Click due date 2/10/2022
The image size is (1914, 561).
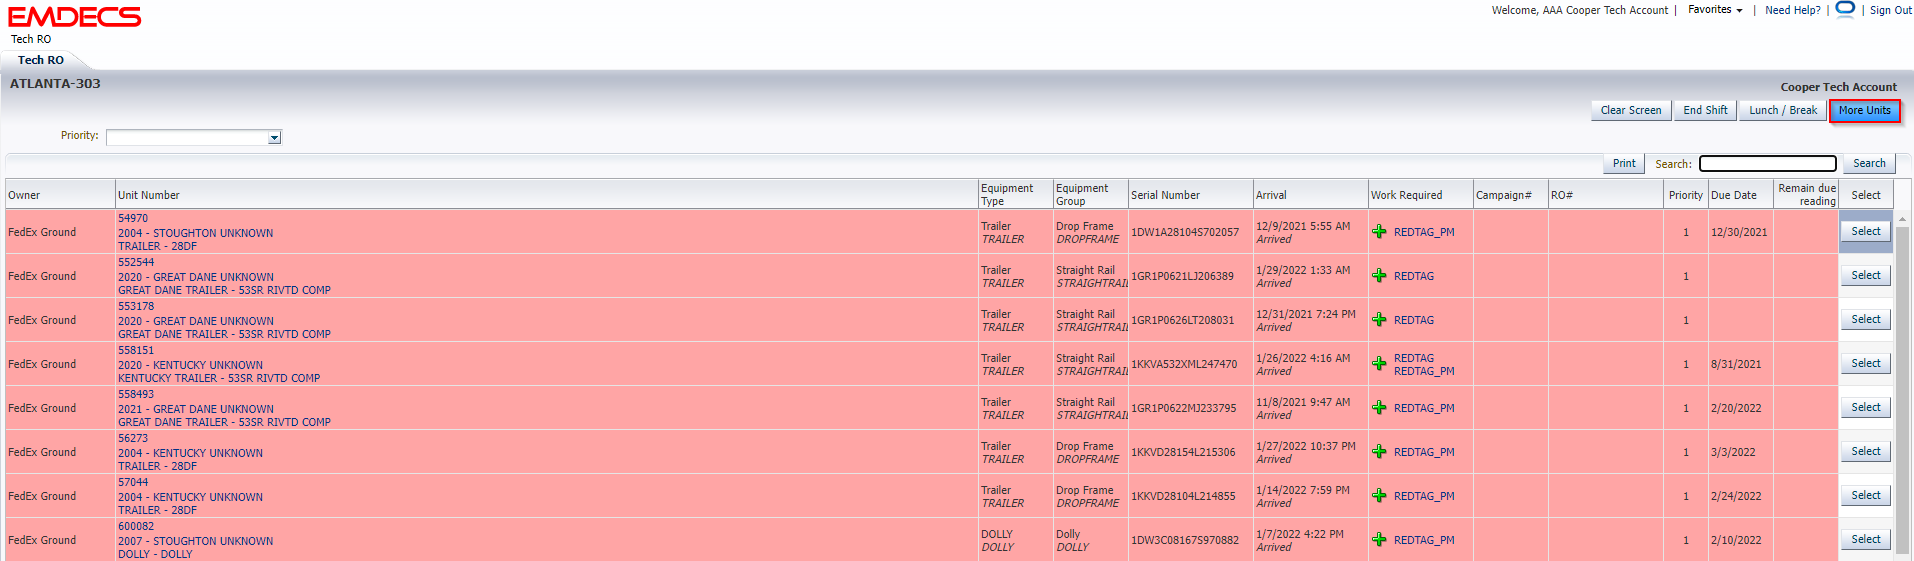[x=1736, y=540]
